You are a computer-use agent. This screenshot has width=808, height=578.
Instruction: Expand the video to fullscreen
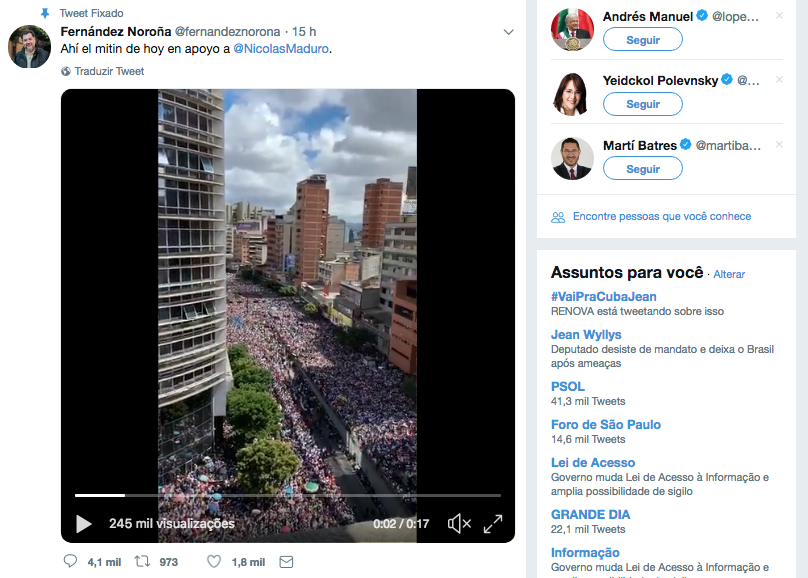(x=493, y=524)
